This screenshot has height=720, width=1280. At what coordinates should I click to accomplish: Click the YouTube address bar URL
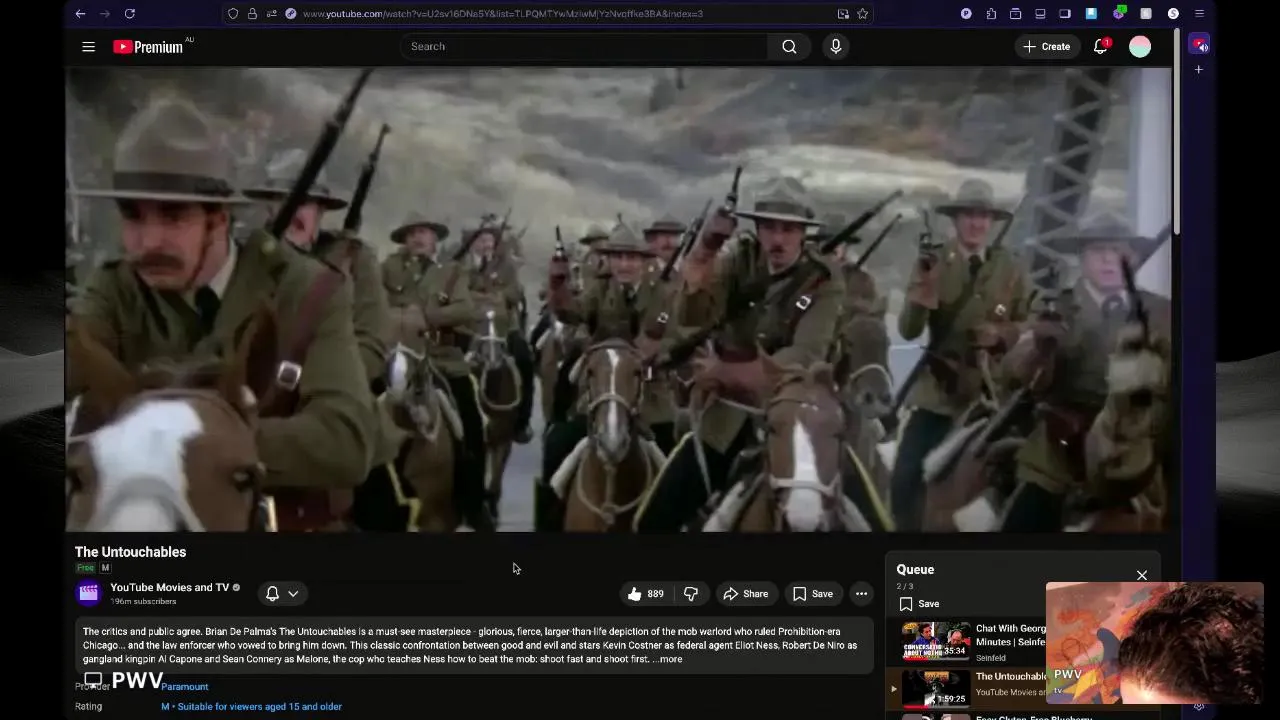(502, 14)
